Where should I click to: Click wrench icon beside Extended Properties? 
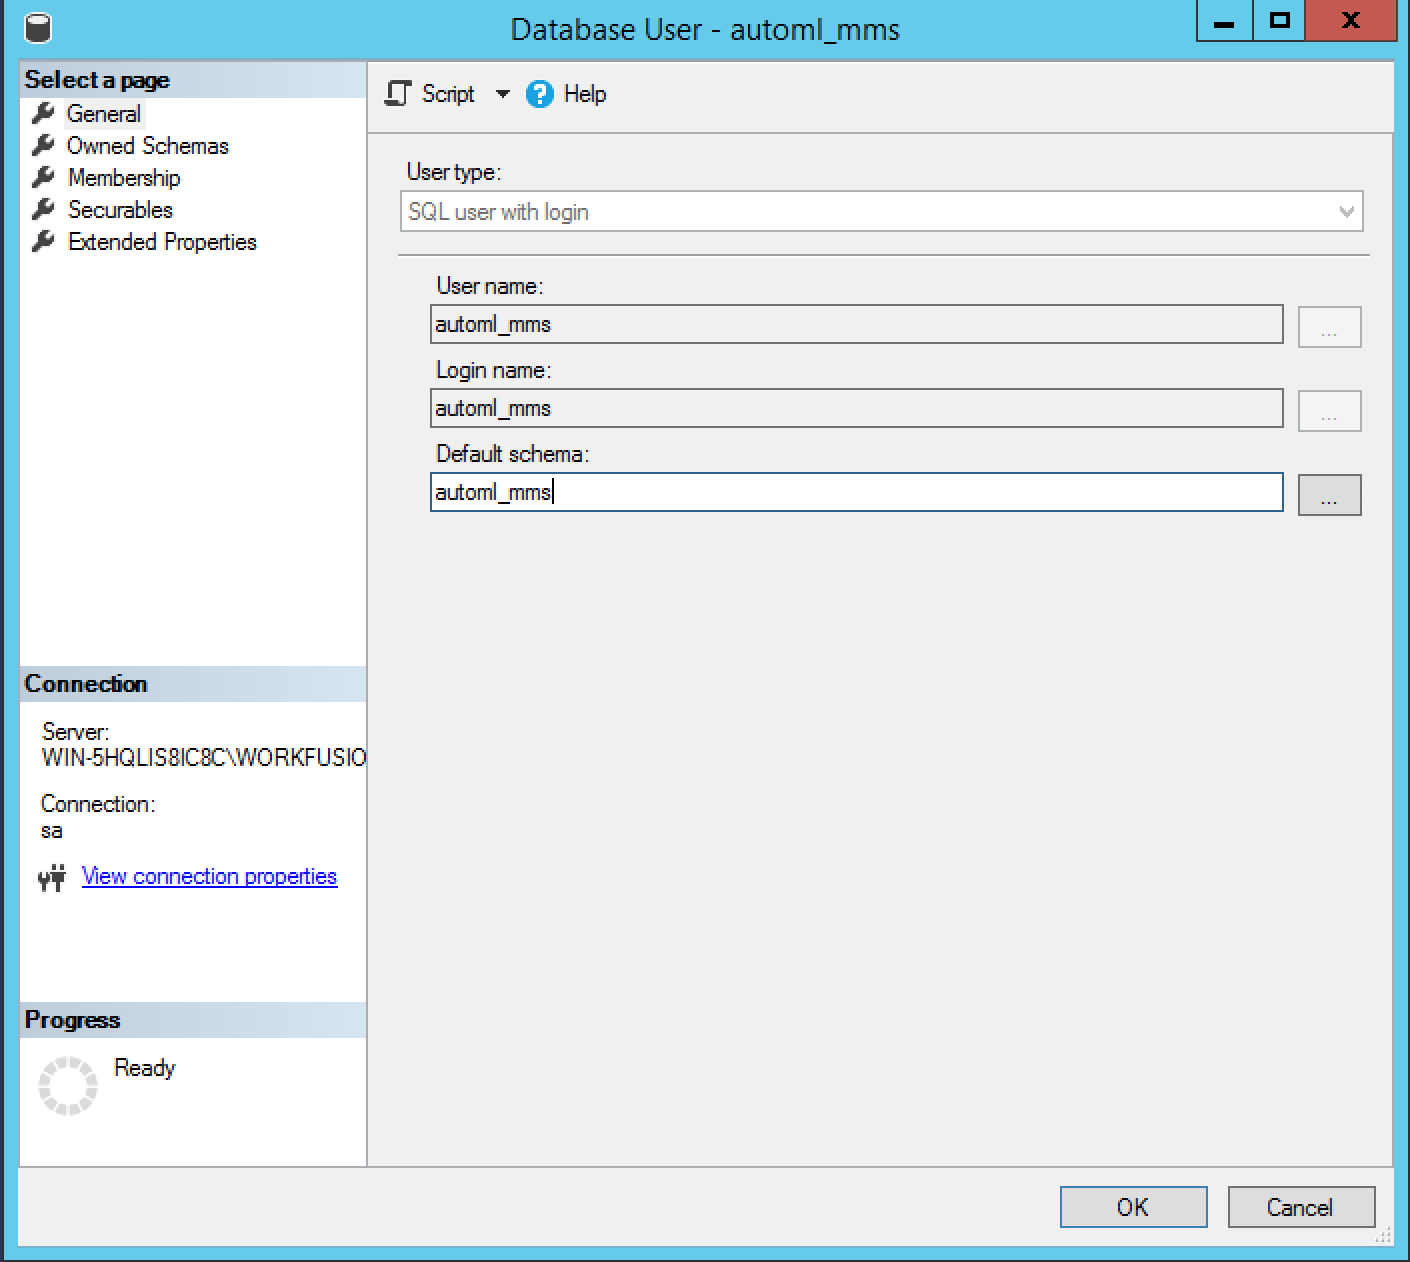coord(43,241)
